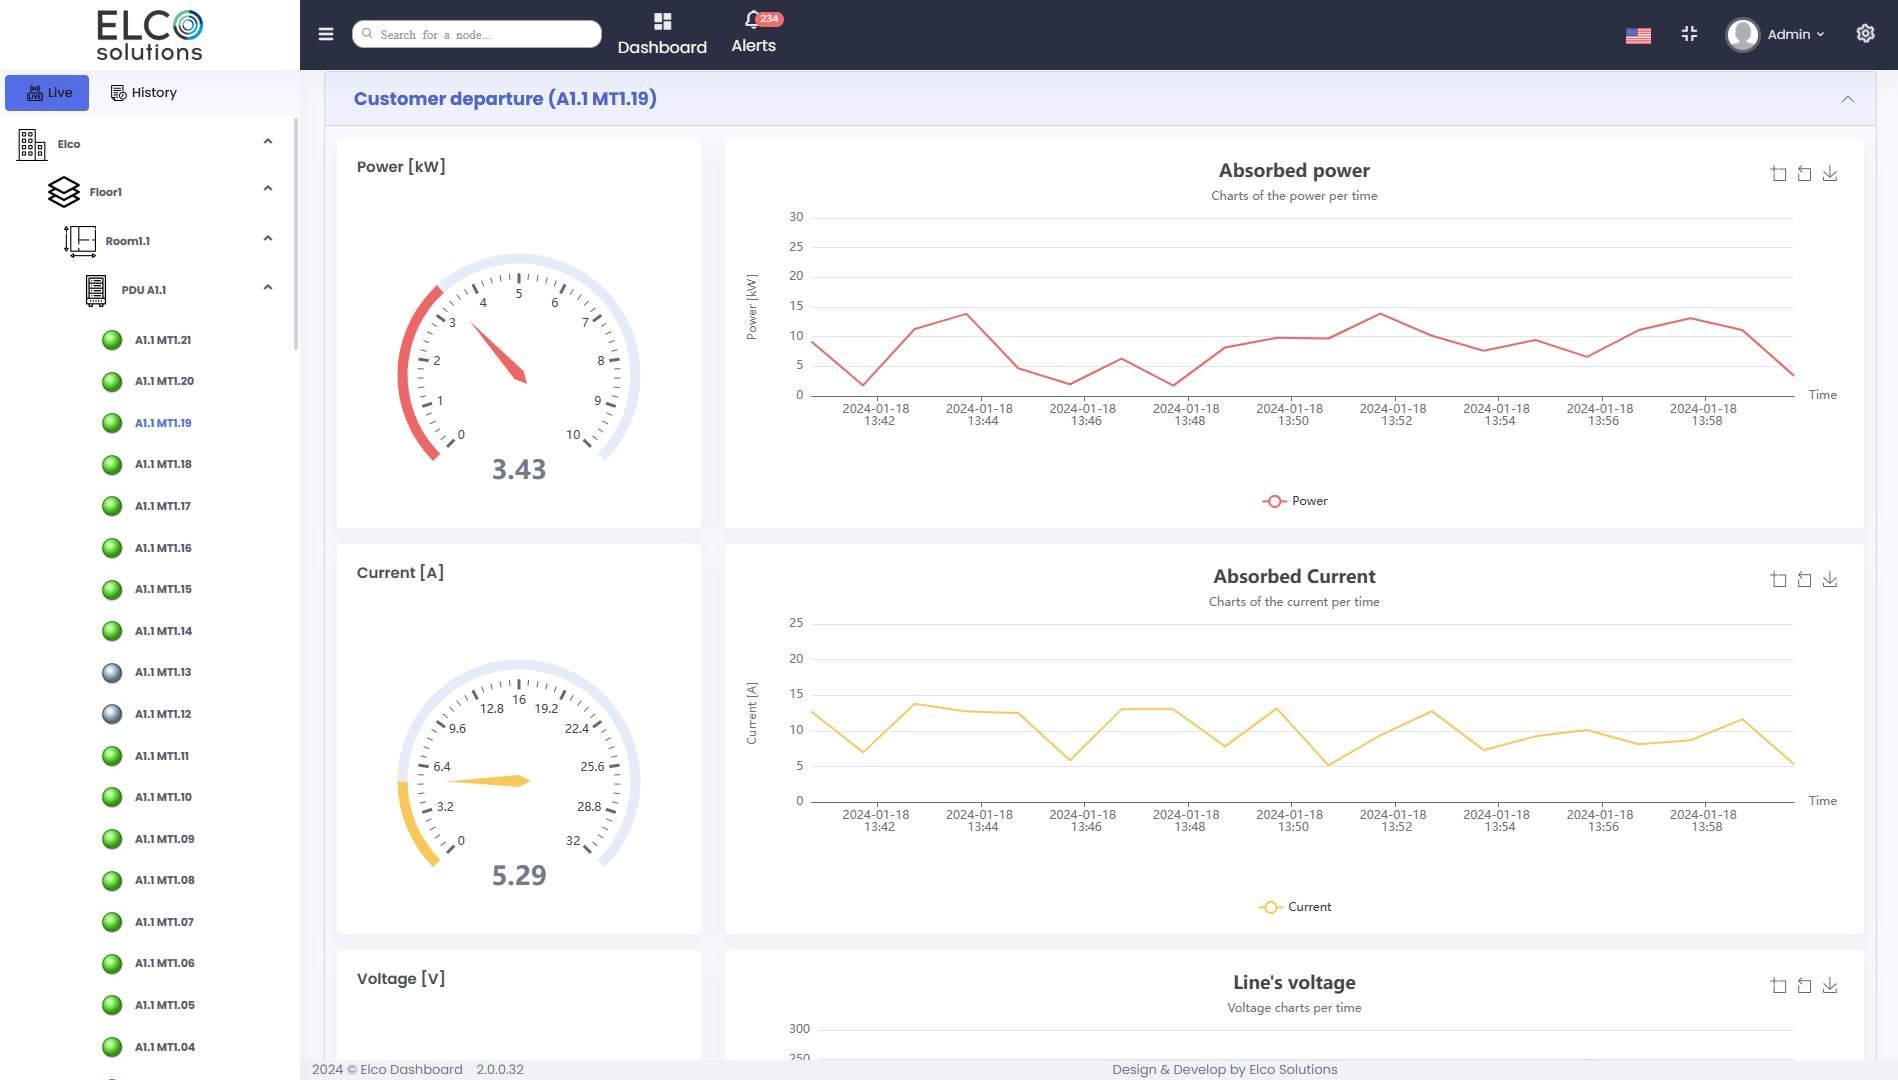Image resolution: width=1898 pixels, height=1080 pixels.
Task: Click the US flag language selector
Action: [x=1638, y=34]
